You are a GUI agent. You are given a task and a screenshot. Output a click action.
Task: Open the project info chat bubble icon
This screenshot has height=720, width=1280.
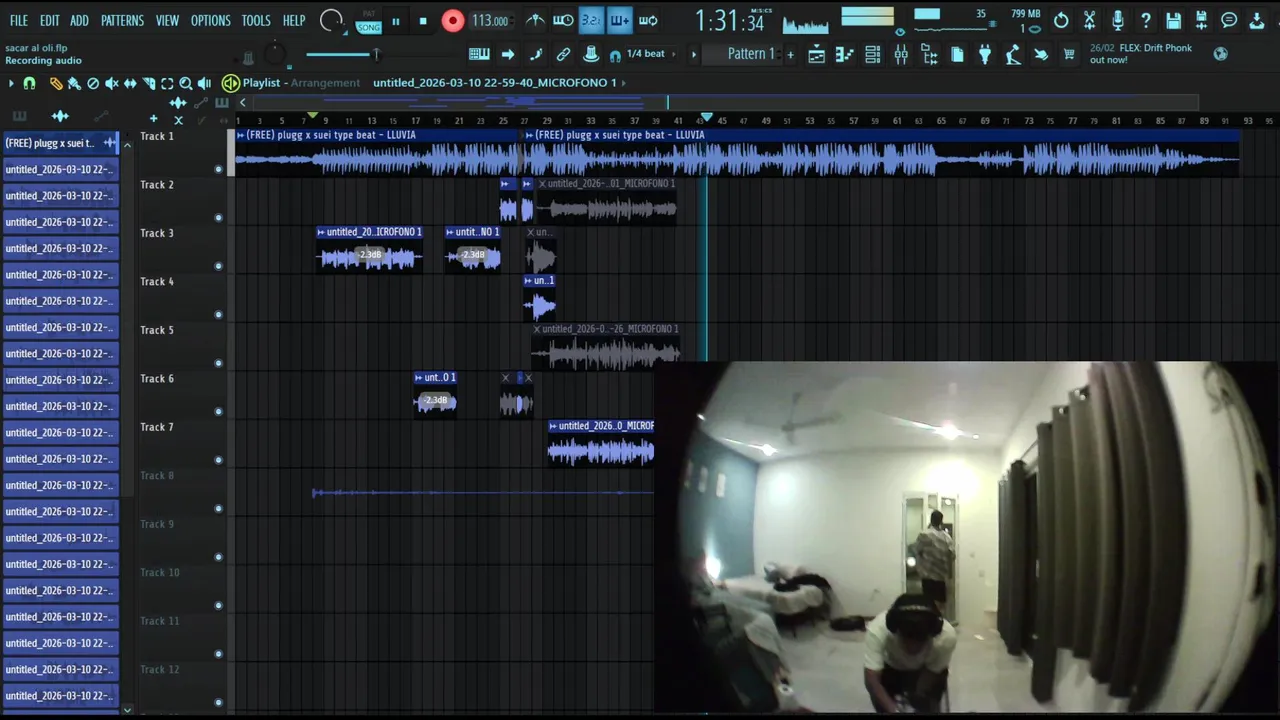(x=1229, y=20)
